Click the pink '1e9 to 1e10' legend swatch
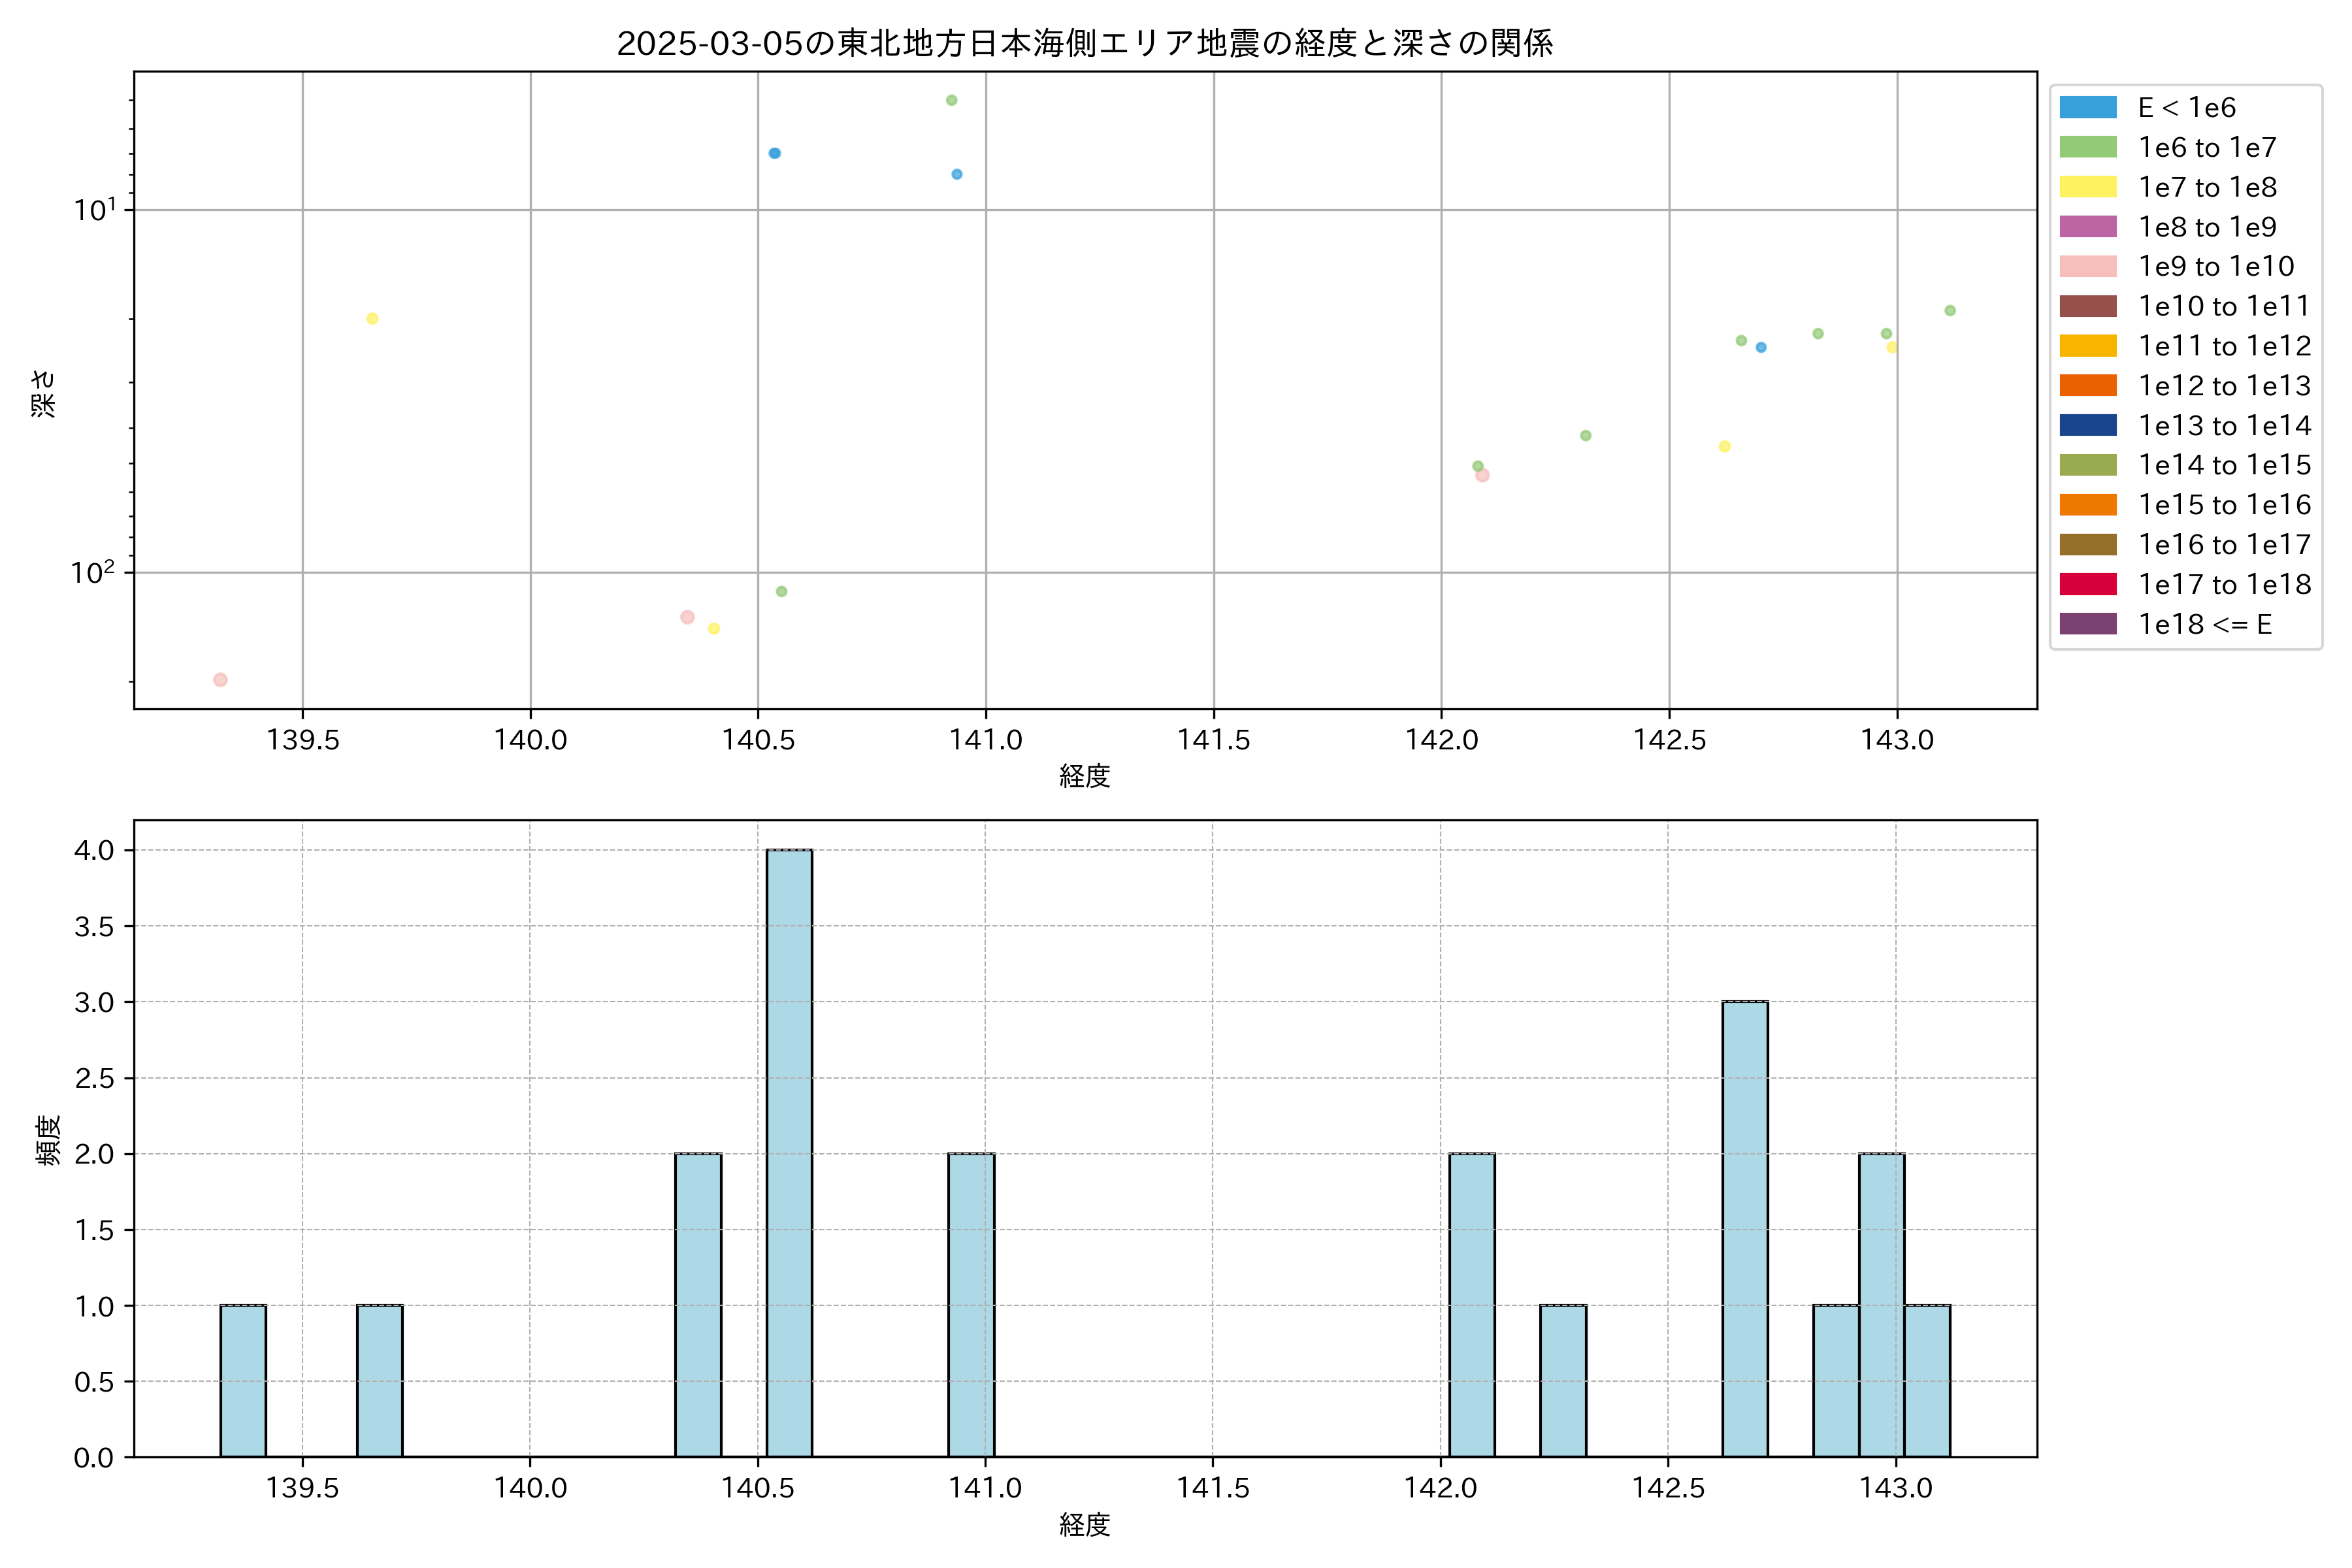 pyautogui.click(x=2087, y=266)
